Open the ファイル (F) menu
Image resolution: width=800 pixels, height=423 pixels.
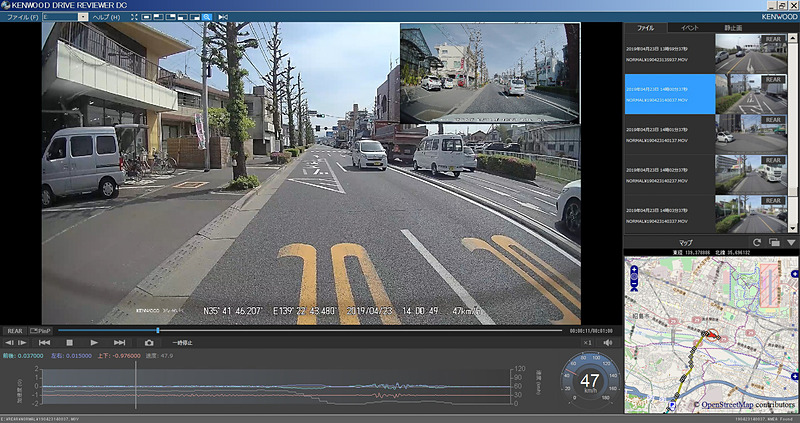tap(21, 17)
